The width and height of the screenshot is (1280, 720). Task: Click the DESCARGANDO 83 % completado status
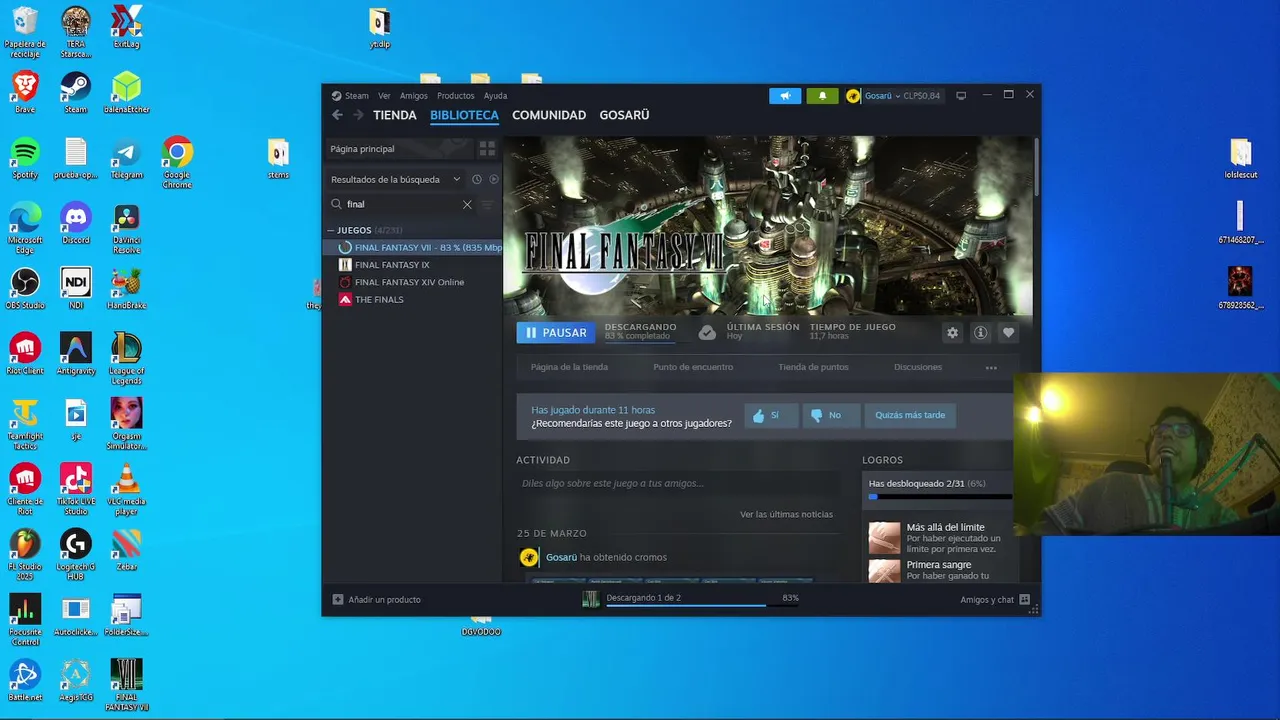(x=640, y=331)
